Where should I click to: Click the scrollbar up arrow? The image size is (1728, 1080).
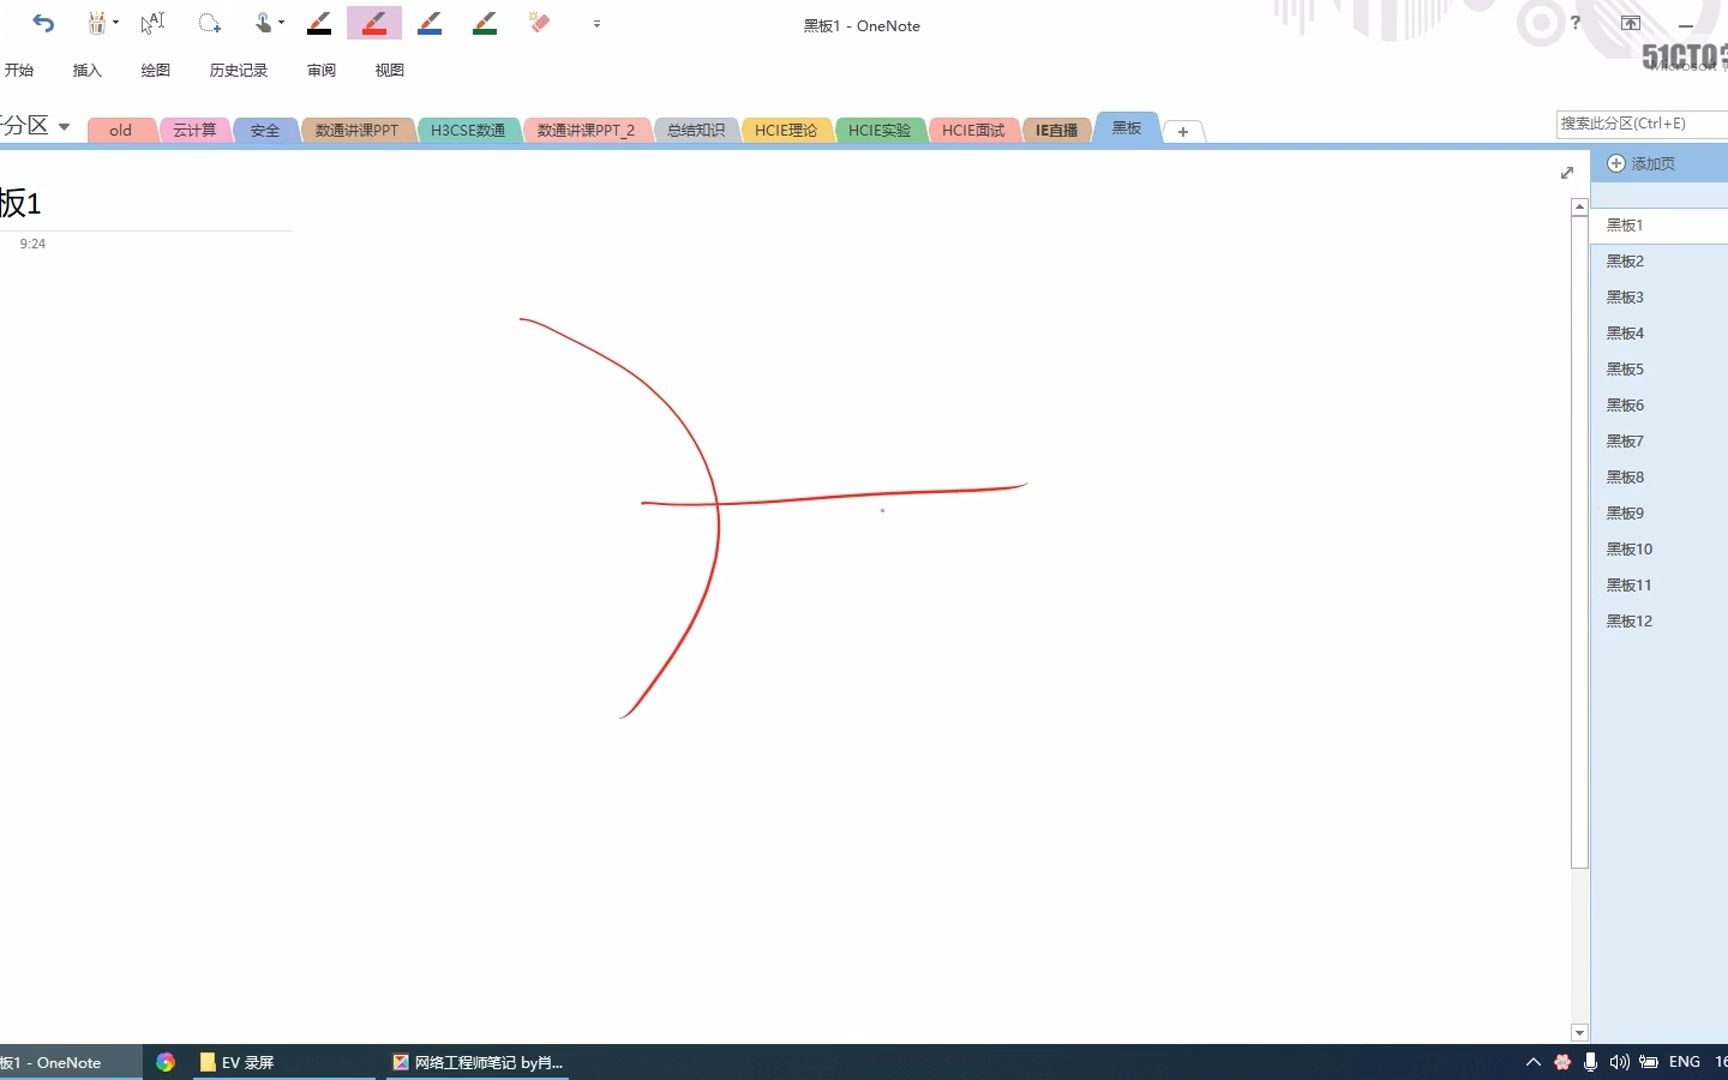1579,207
